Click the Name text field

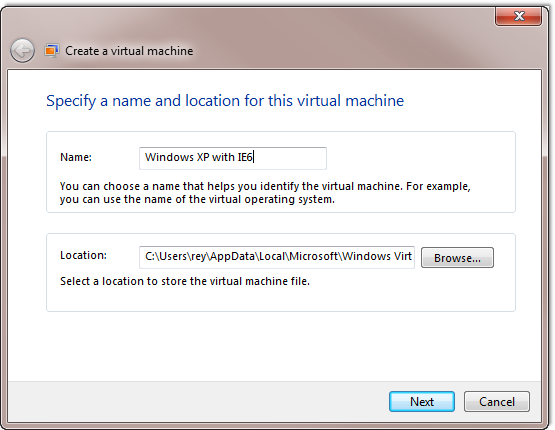233,158
